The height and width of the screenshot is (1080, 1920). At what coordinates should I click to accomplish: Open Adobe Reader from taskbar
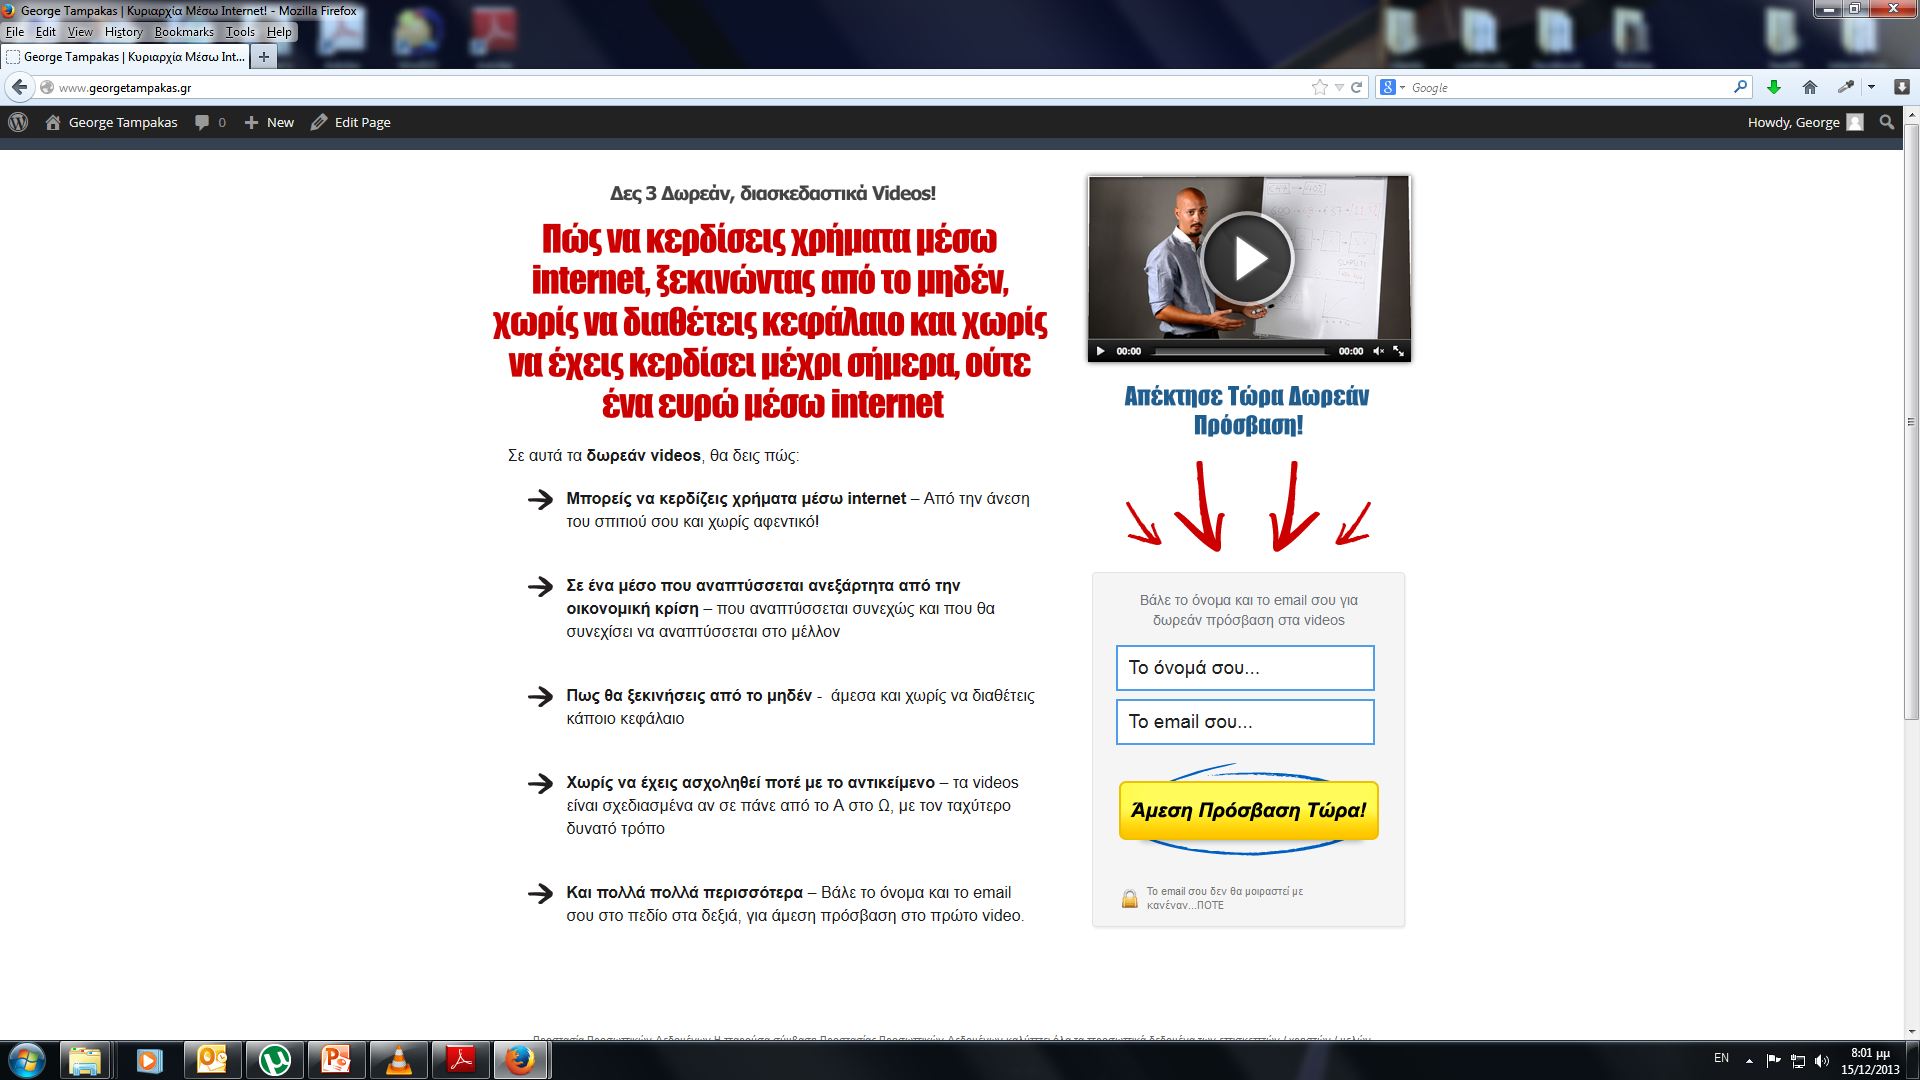[460, 1060]
